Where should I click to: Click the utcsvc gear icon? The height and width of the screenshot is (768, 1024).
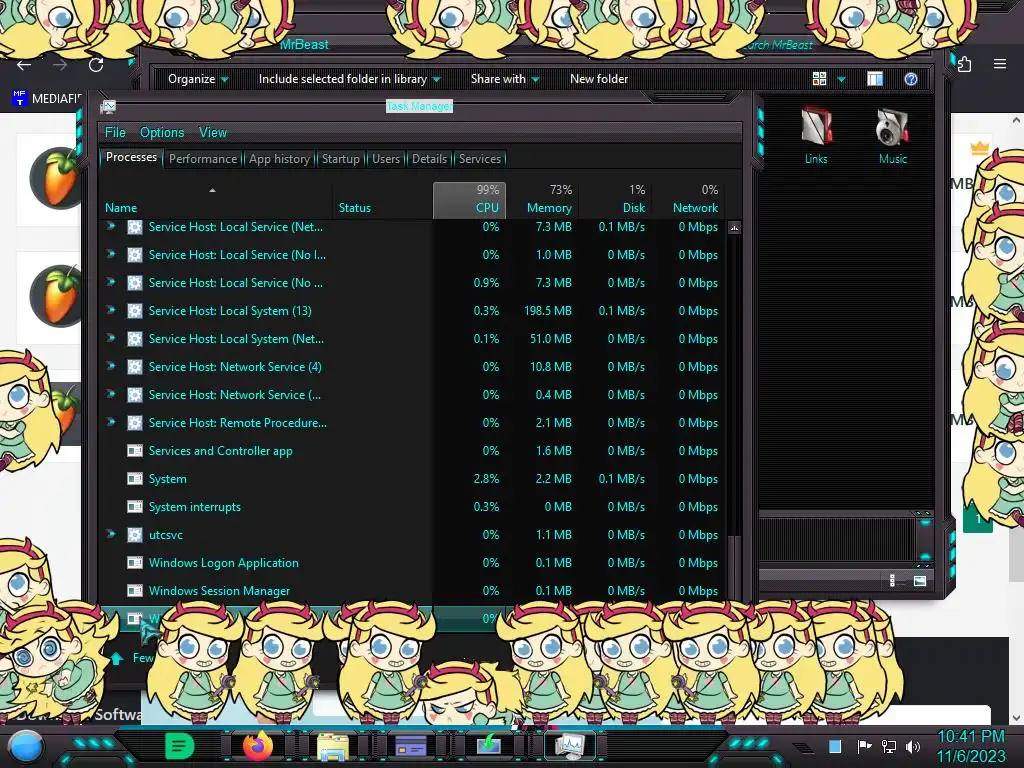pos(135,535)
